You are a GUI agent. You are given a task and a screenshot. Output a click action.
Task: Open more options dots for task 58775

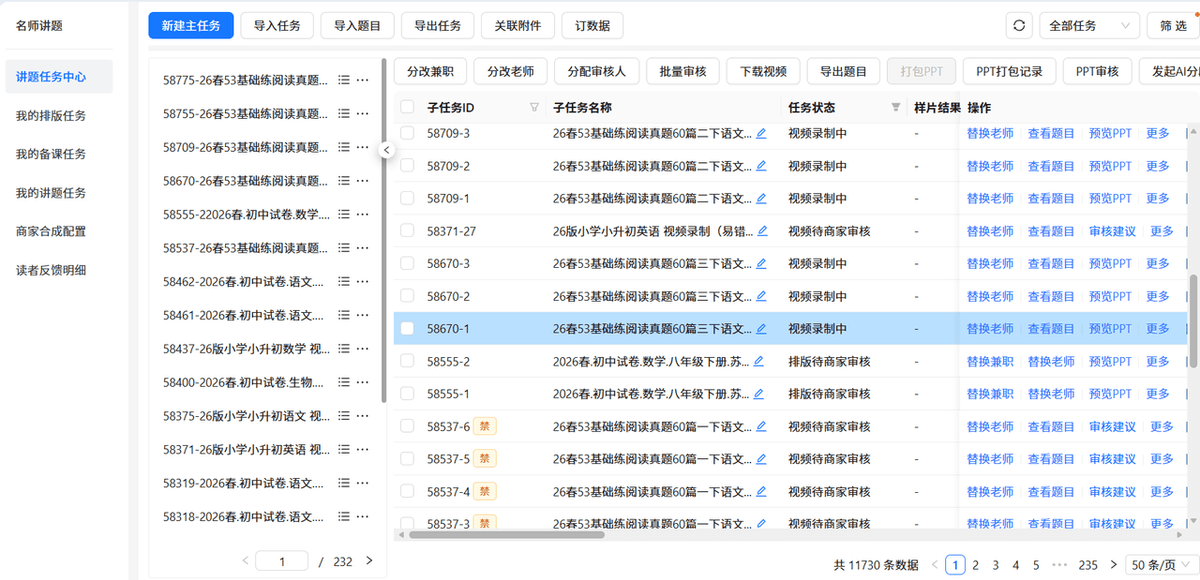pyautogui.click(x=362, y=82)
